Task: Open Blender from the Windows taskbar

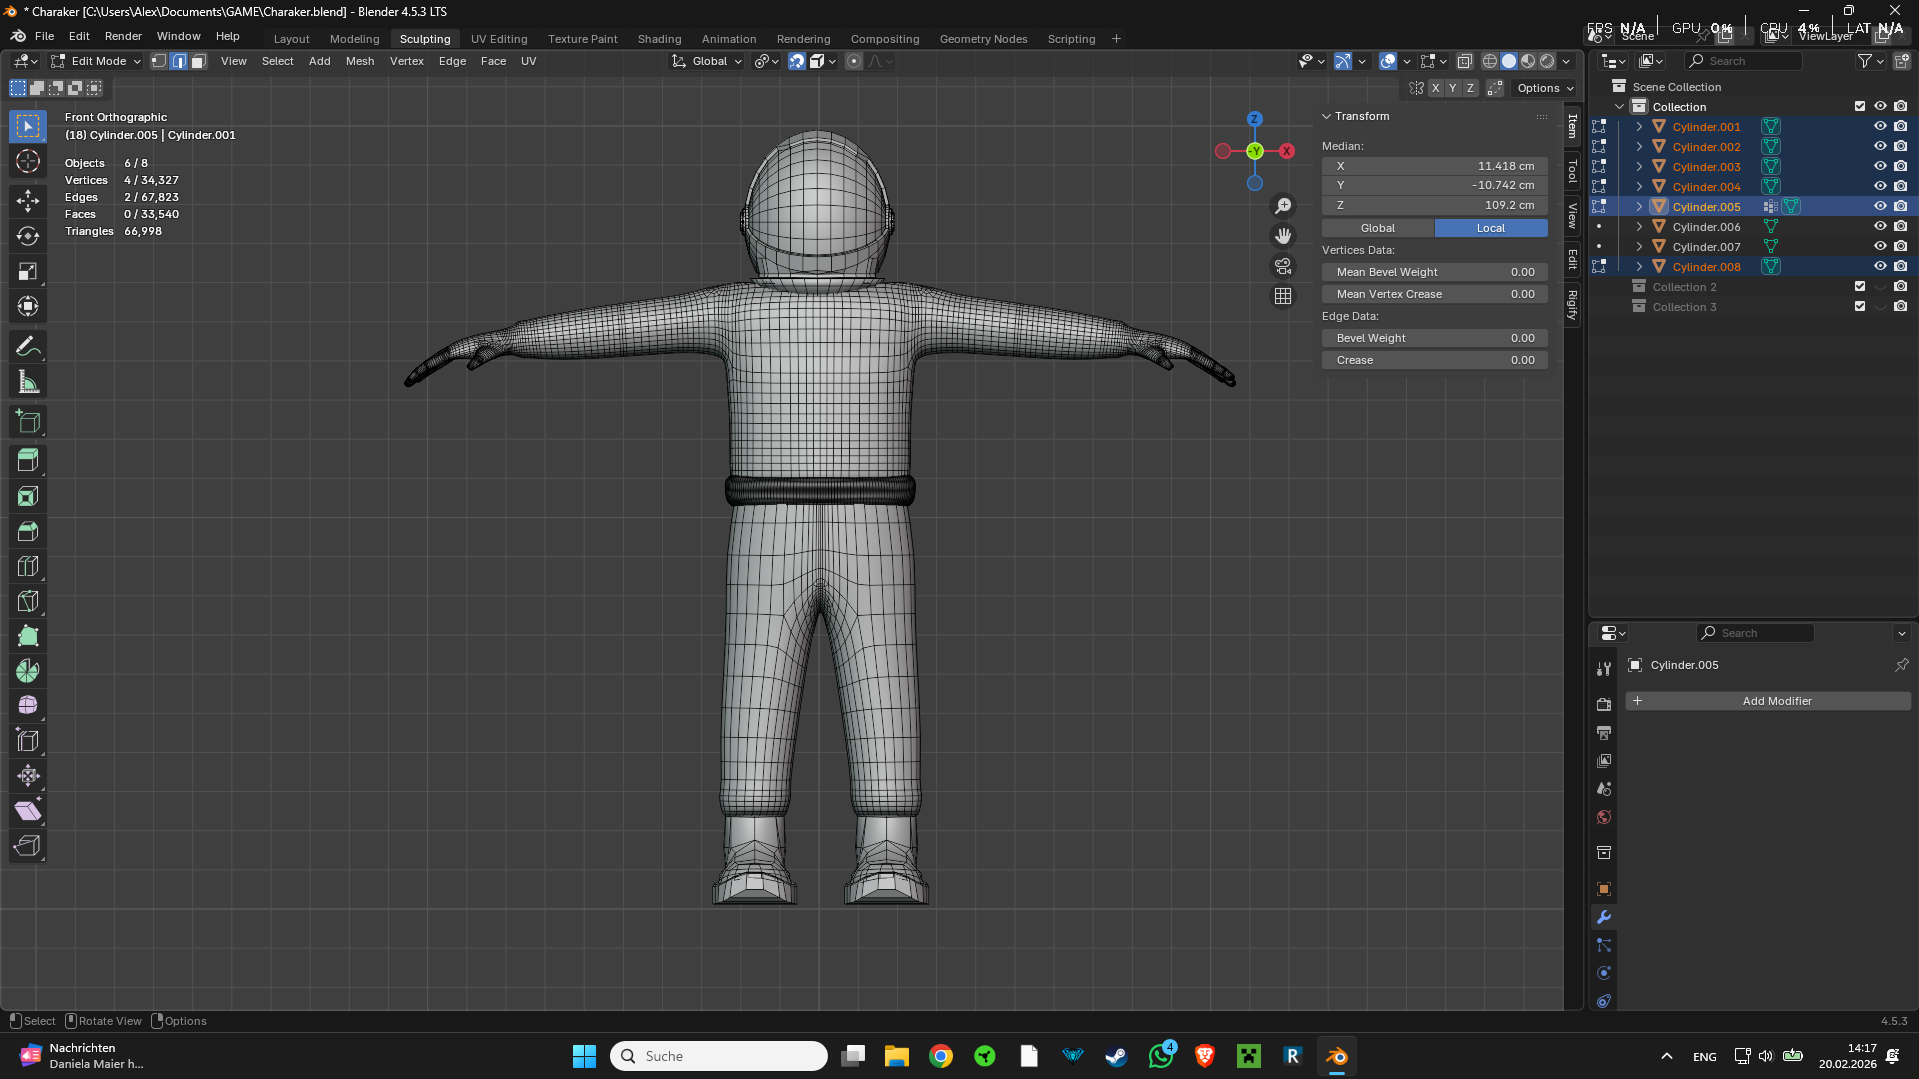Action: coord(1337,1056)
